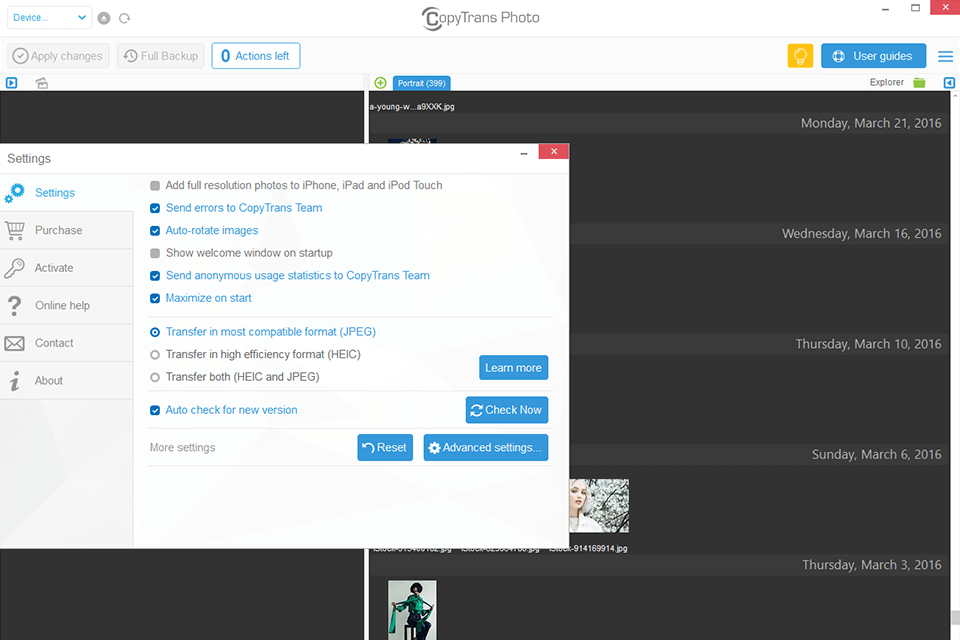This screenshot has height=640, width=960.
Task: Minimize the Settings dialog
Action: tap(523, 153)
